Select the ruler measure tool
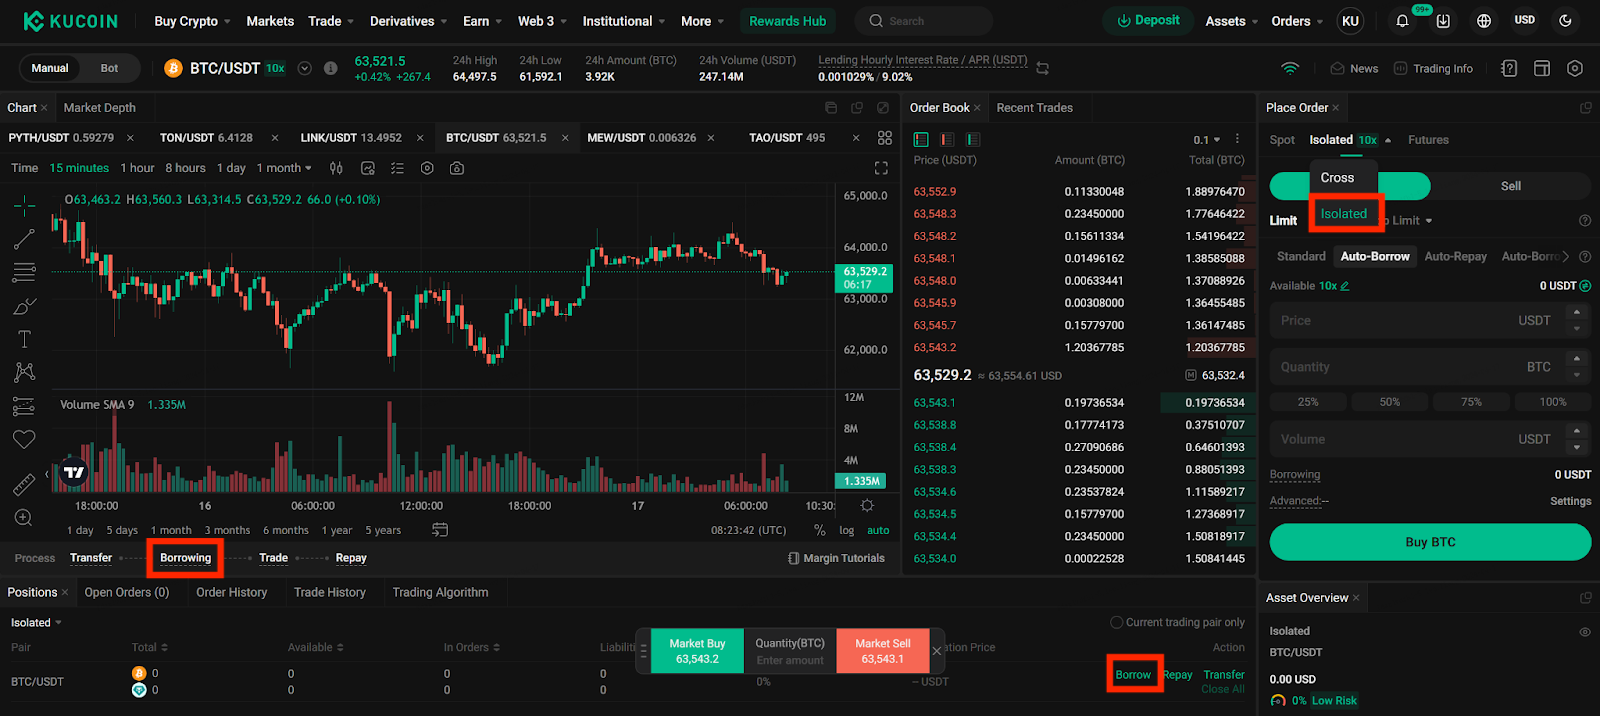Screen dimensions: 1600x716 pos(24,485)
